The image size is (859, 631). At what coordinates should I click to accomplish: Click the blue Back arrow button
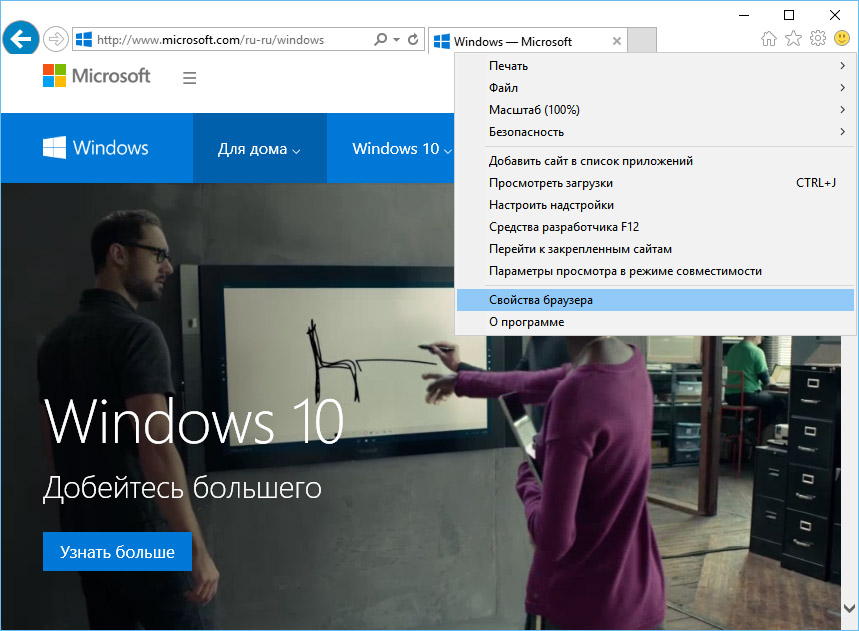point(21,38)
